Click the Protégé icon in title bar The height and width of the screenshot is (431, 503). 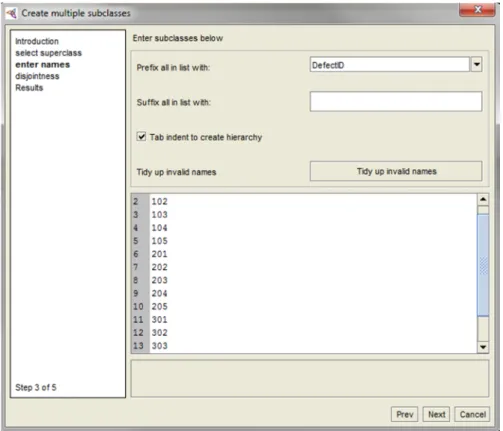(11, 13)
